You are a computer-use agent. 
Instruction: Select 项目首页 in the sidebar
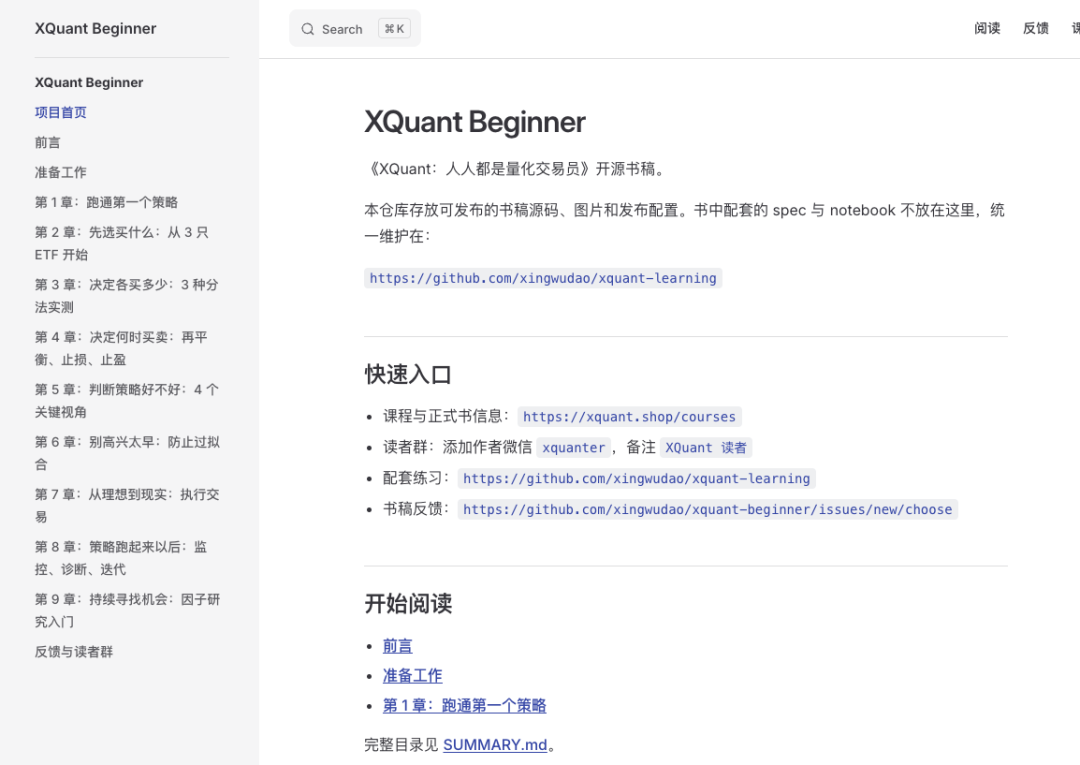(x=61, y=112)
